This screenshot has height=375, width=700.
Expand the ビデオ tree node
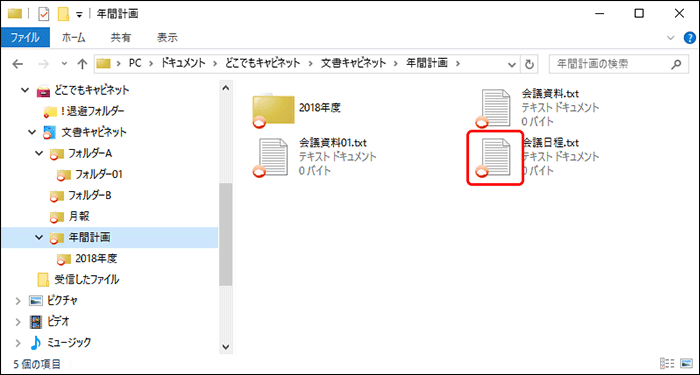click(18, 322)
